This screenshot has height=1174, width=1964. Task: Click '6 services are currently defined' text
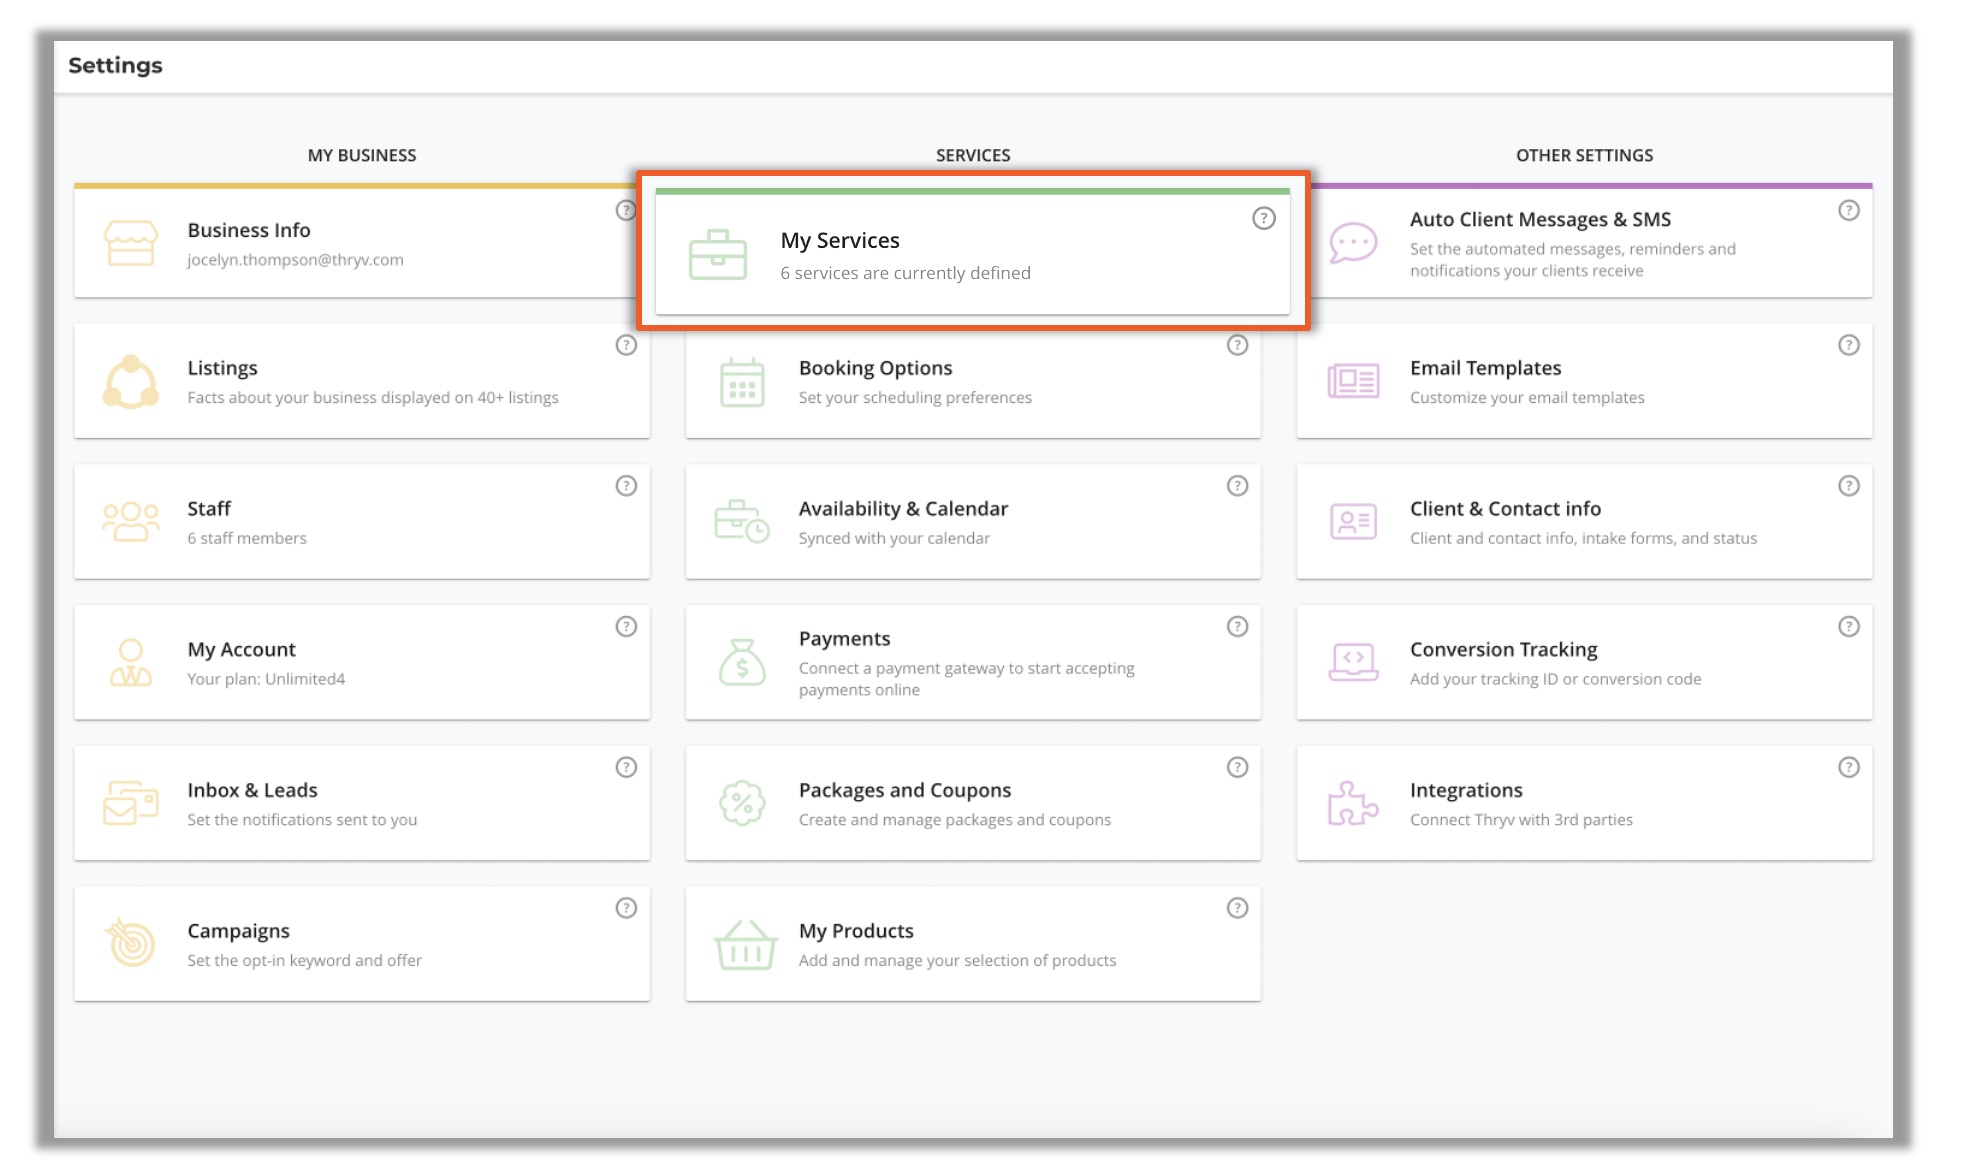pos(905,273)
